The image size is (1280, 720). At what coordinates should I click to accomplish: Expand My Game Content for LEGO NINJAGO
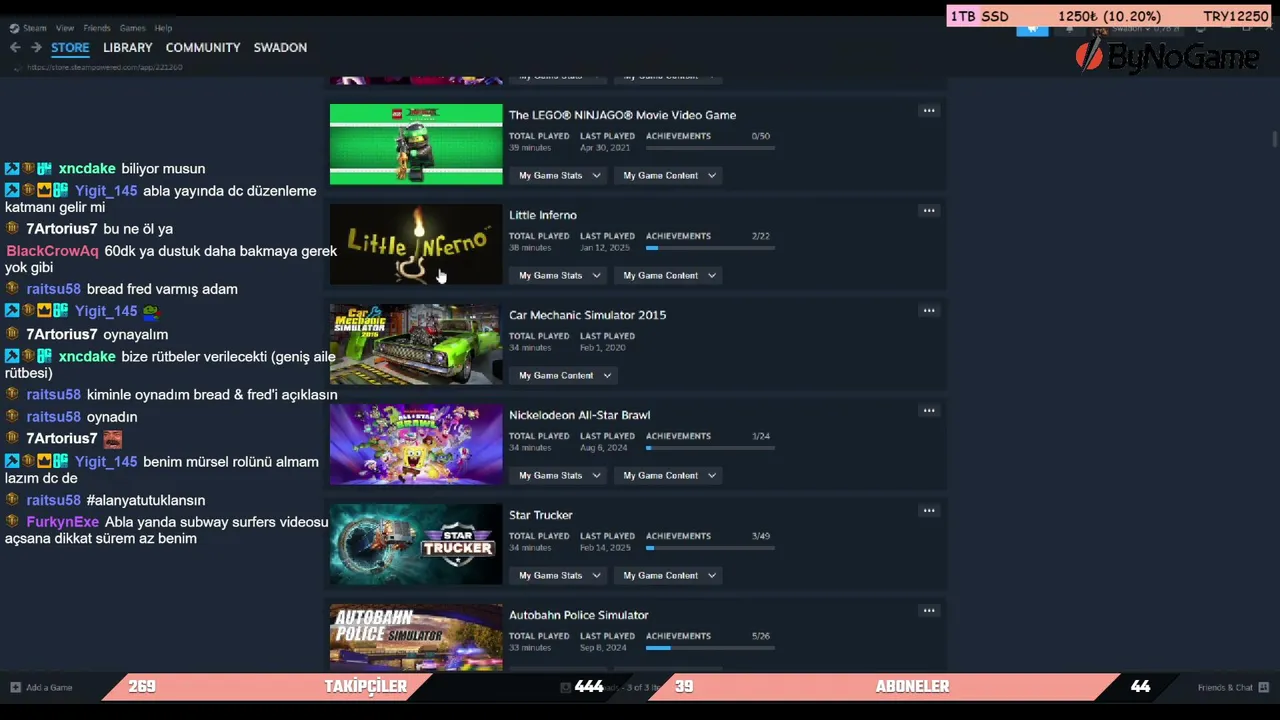669,175
